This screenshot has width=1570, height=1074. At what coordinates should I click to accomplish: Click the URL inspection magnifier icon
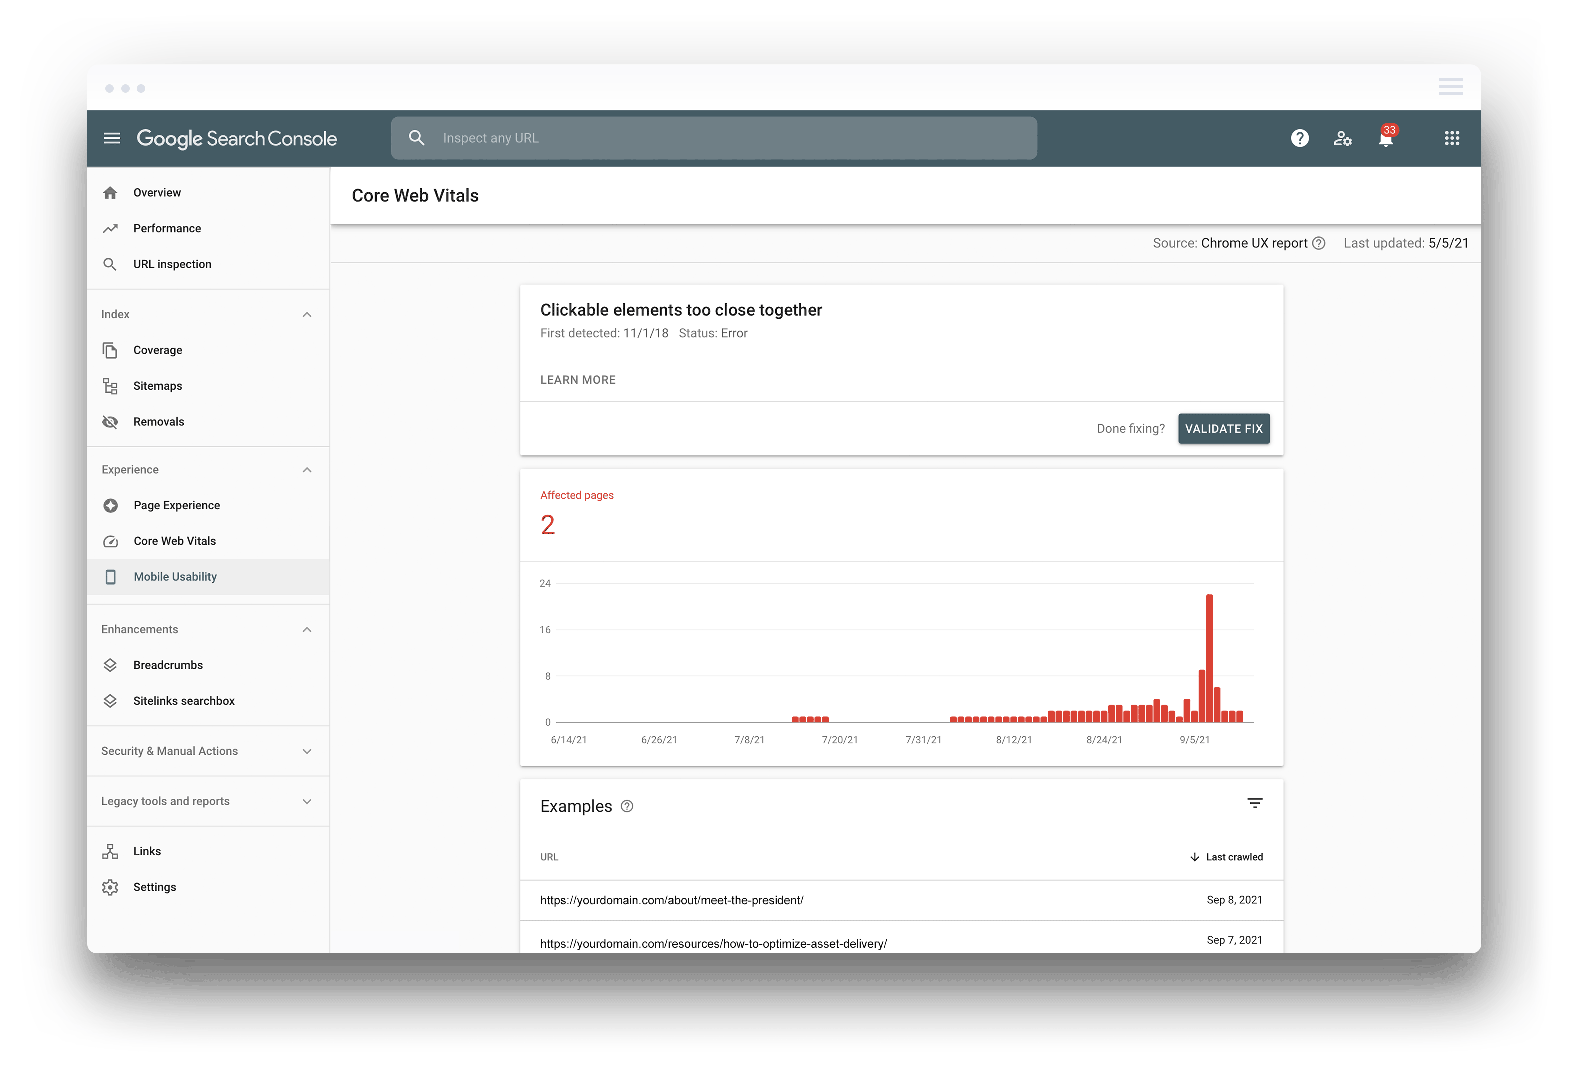pos(110,264)
